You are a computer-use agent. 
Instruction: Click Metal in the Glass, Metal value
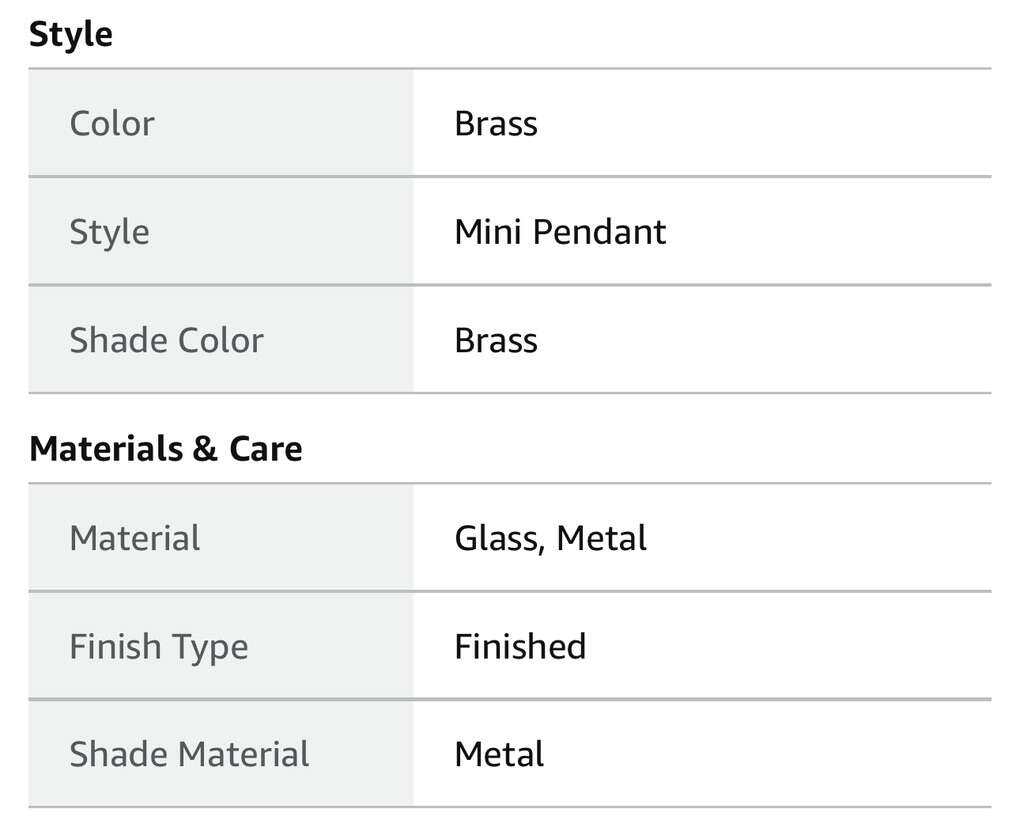pyautogui.click(x=602, y=539)
